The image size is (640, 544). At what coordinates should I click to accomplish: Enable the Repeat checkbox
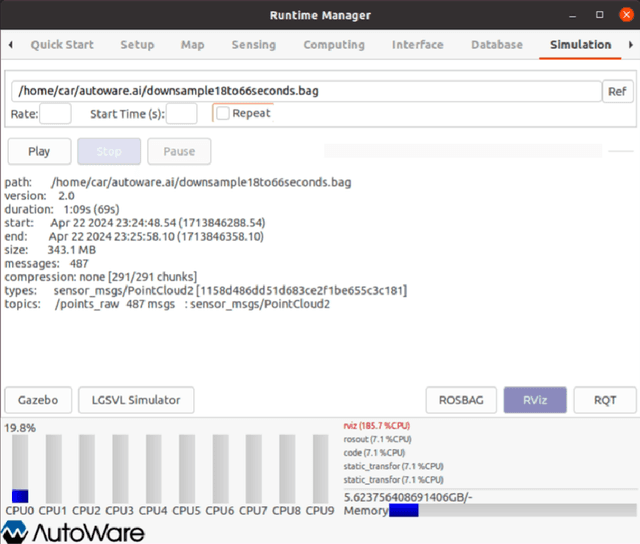point(222,114)
